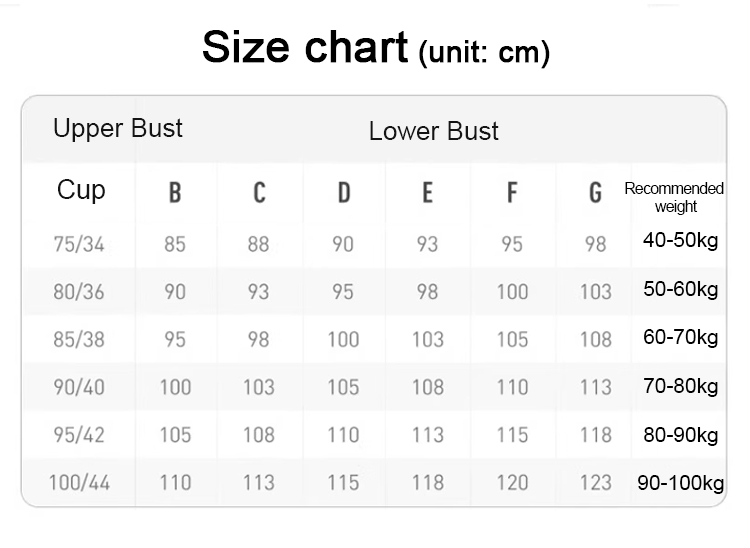Select the 100/44 size row label
Image resolution: width=750 pixels, height=548 pixels.
79,483
